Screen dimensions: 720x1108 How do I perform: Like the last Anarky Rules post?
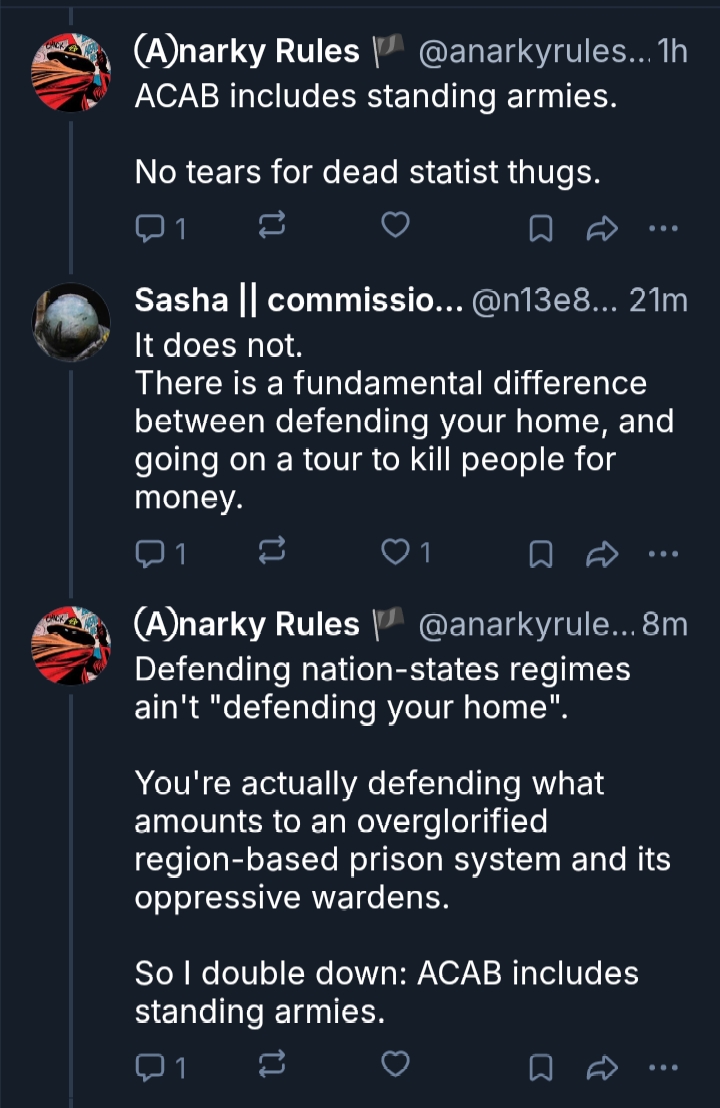click(x=396, y=1067)
